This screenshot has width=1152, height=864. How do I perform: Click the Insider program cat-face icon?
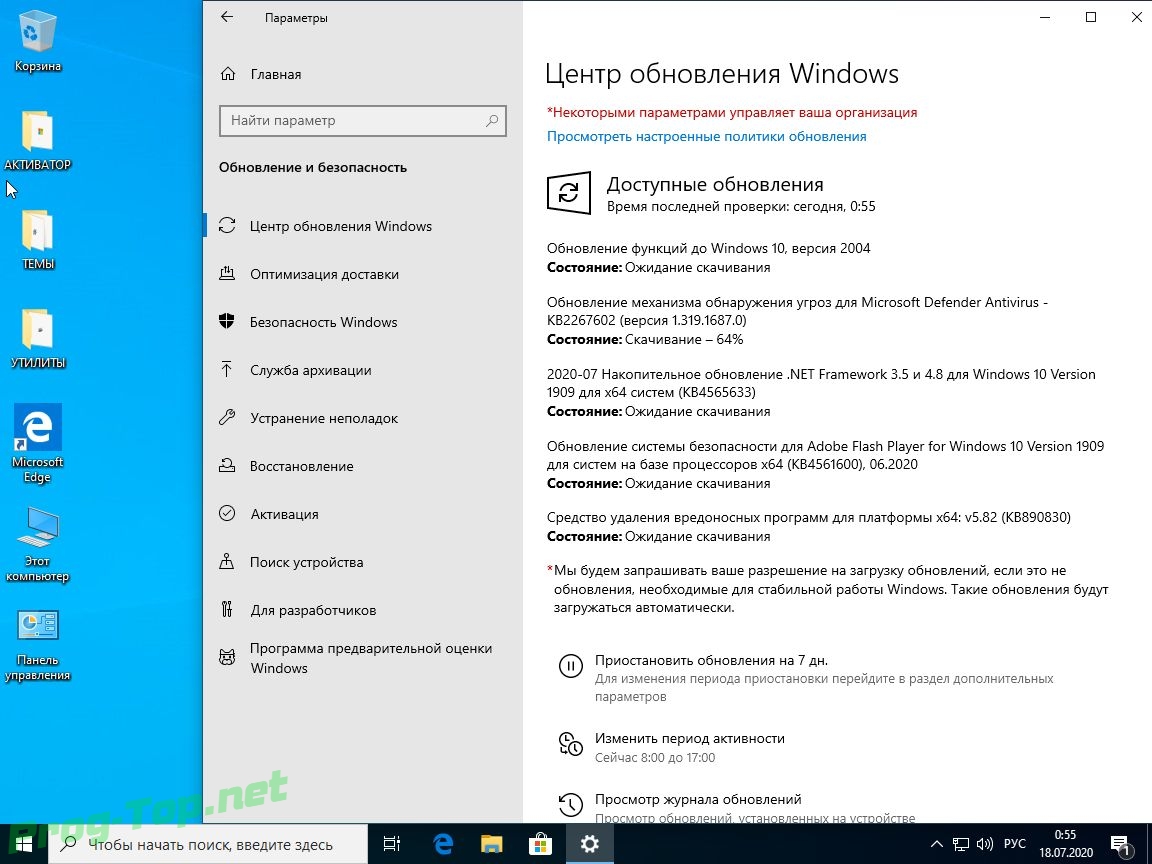(x=227, y=658)
